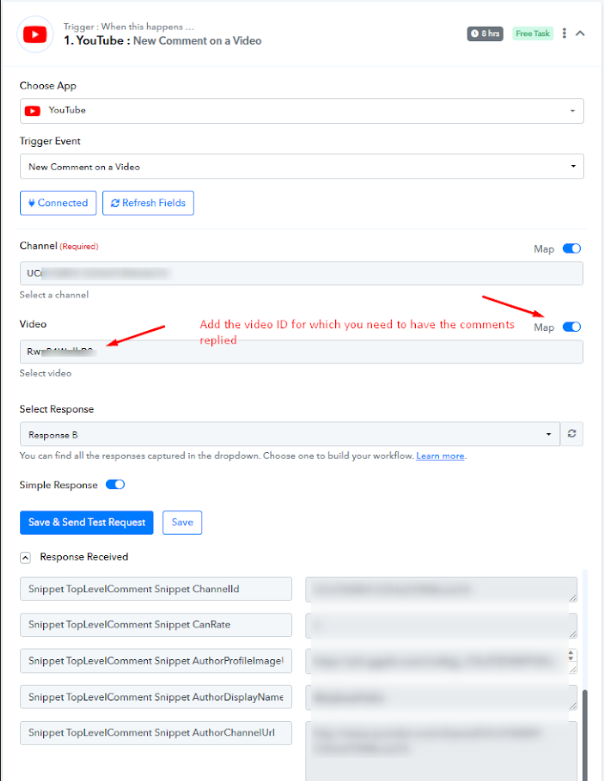This screenshot has height=781, width=604.
Task: Open the Learn more link
Action: 440,456
